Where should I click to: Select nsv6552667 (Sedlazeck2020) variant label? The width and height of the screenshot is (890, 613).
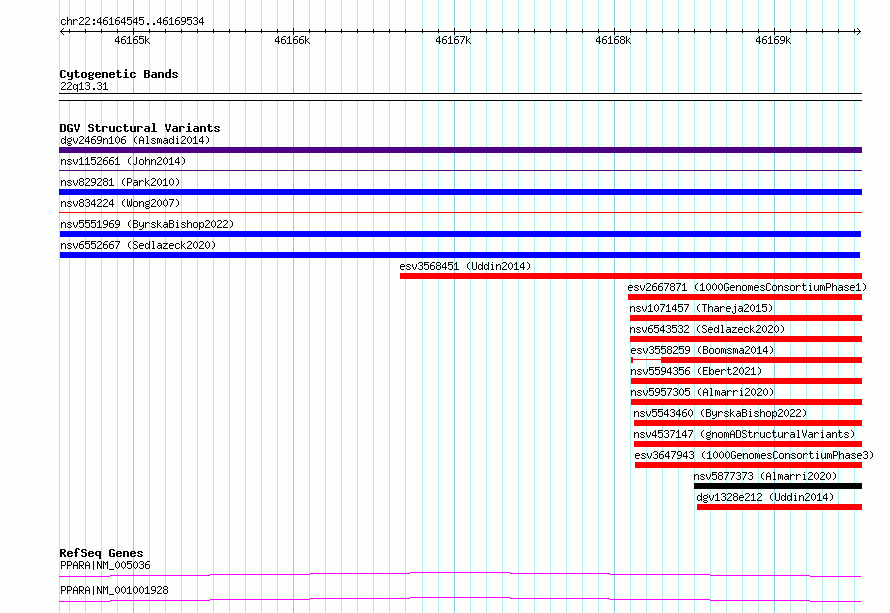pos(138,245)
